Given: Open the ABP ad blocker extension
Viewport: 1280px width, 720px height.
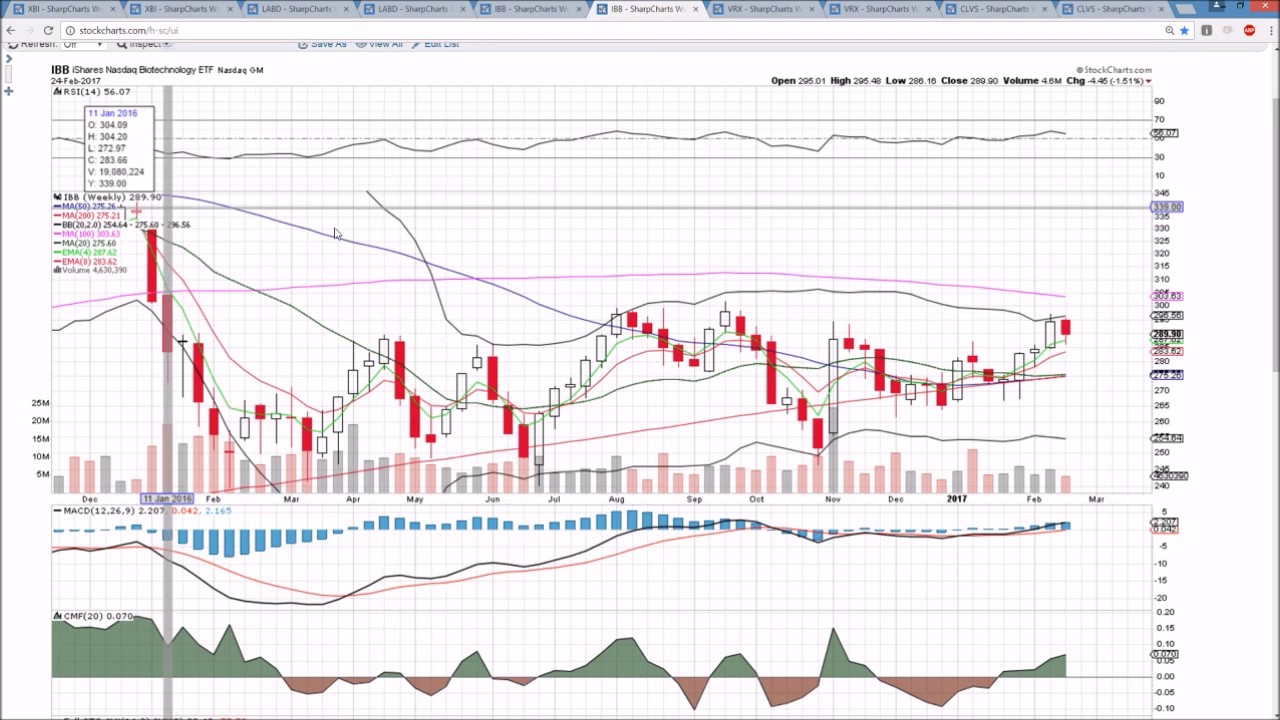Looking at the screenshot, I should tap(1249, 30).
